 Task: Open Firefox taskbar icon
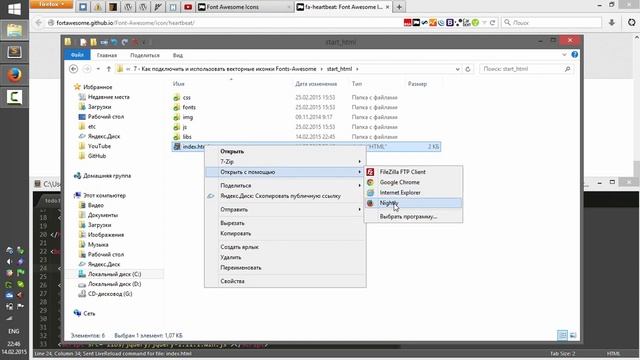[14, 75]
